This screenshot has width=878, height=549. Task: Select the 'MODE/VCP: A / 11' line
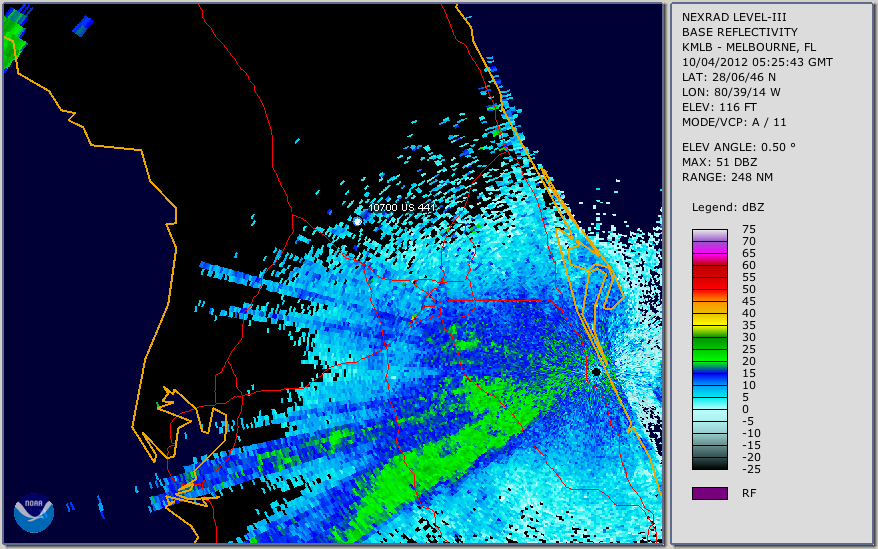click(734, 122)
